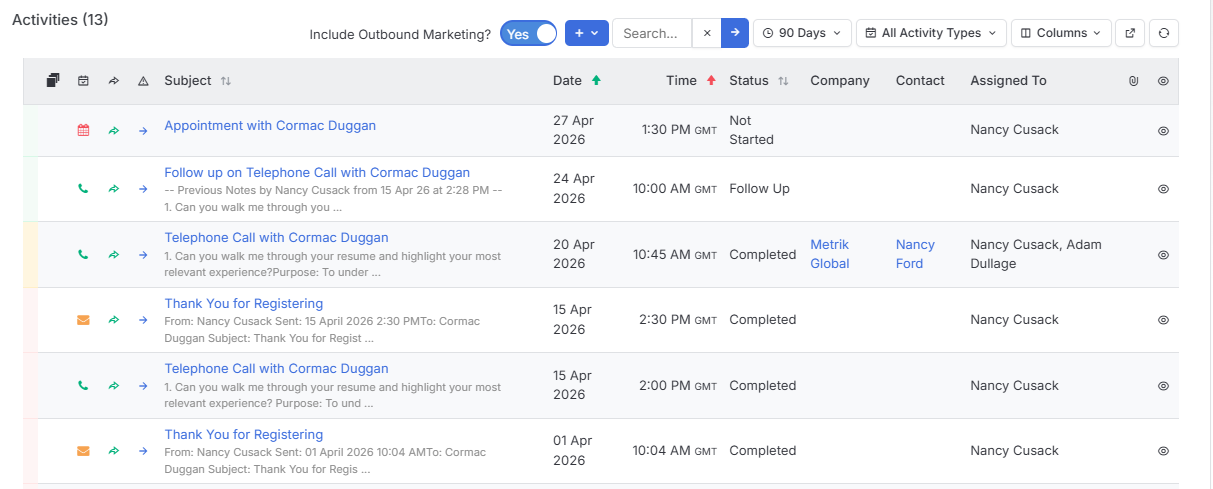The height and width of the screenshot is (489, 1213).
Task: Click the 27 Apr 2026 date cell
Action: point(573,130)
